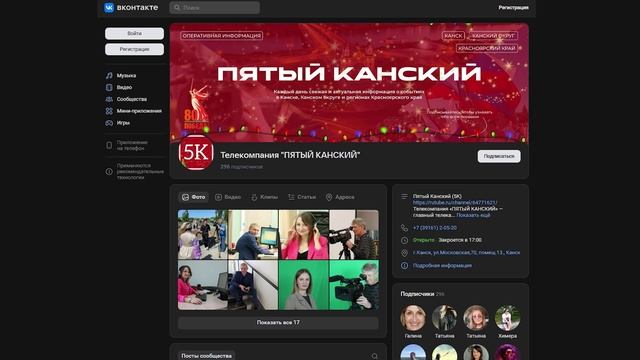Expand description with Показать ещё
The height and width of the screenshot is (360, 640).
pyautogui.click(x=473, y=215)
